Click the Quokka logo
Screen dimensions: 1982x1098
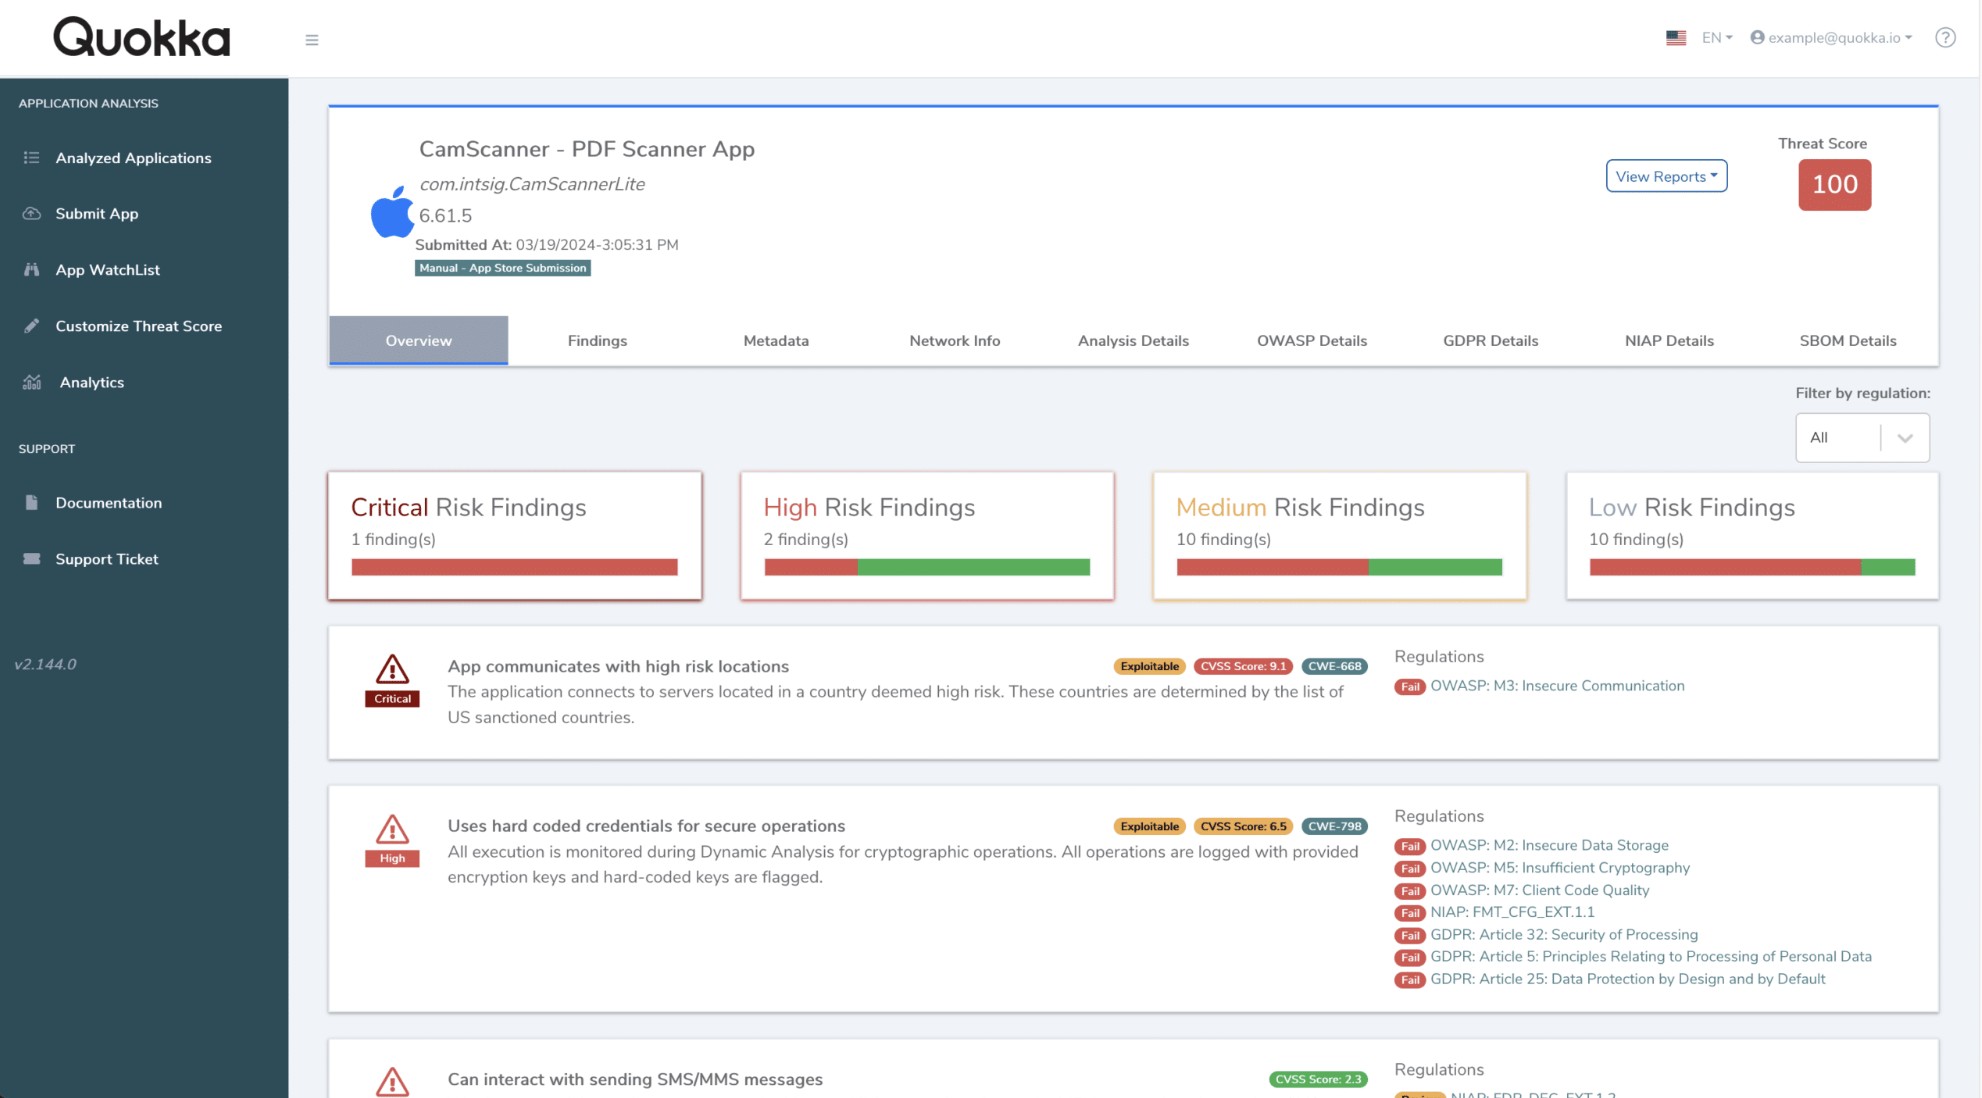point(142,38)
